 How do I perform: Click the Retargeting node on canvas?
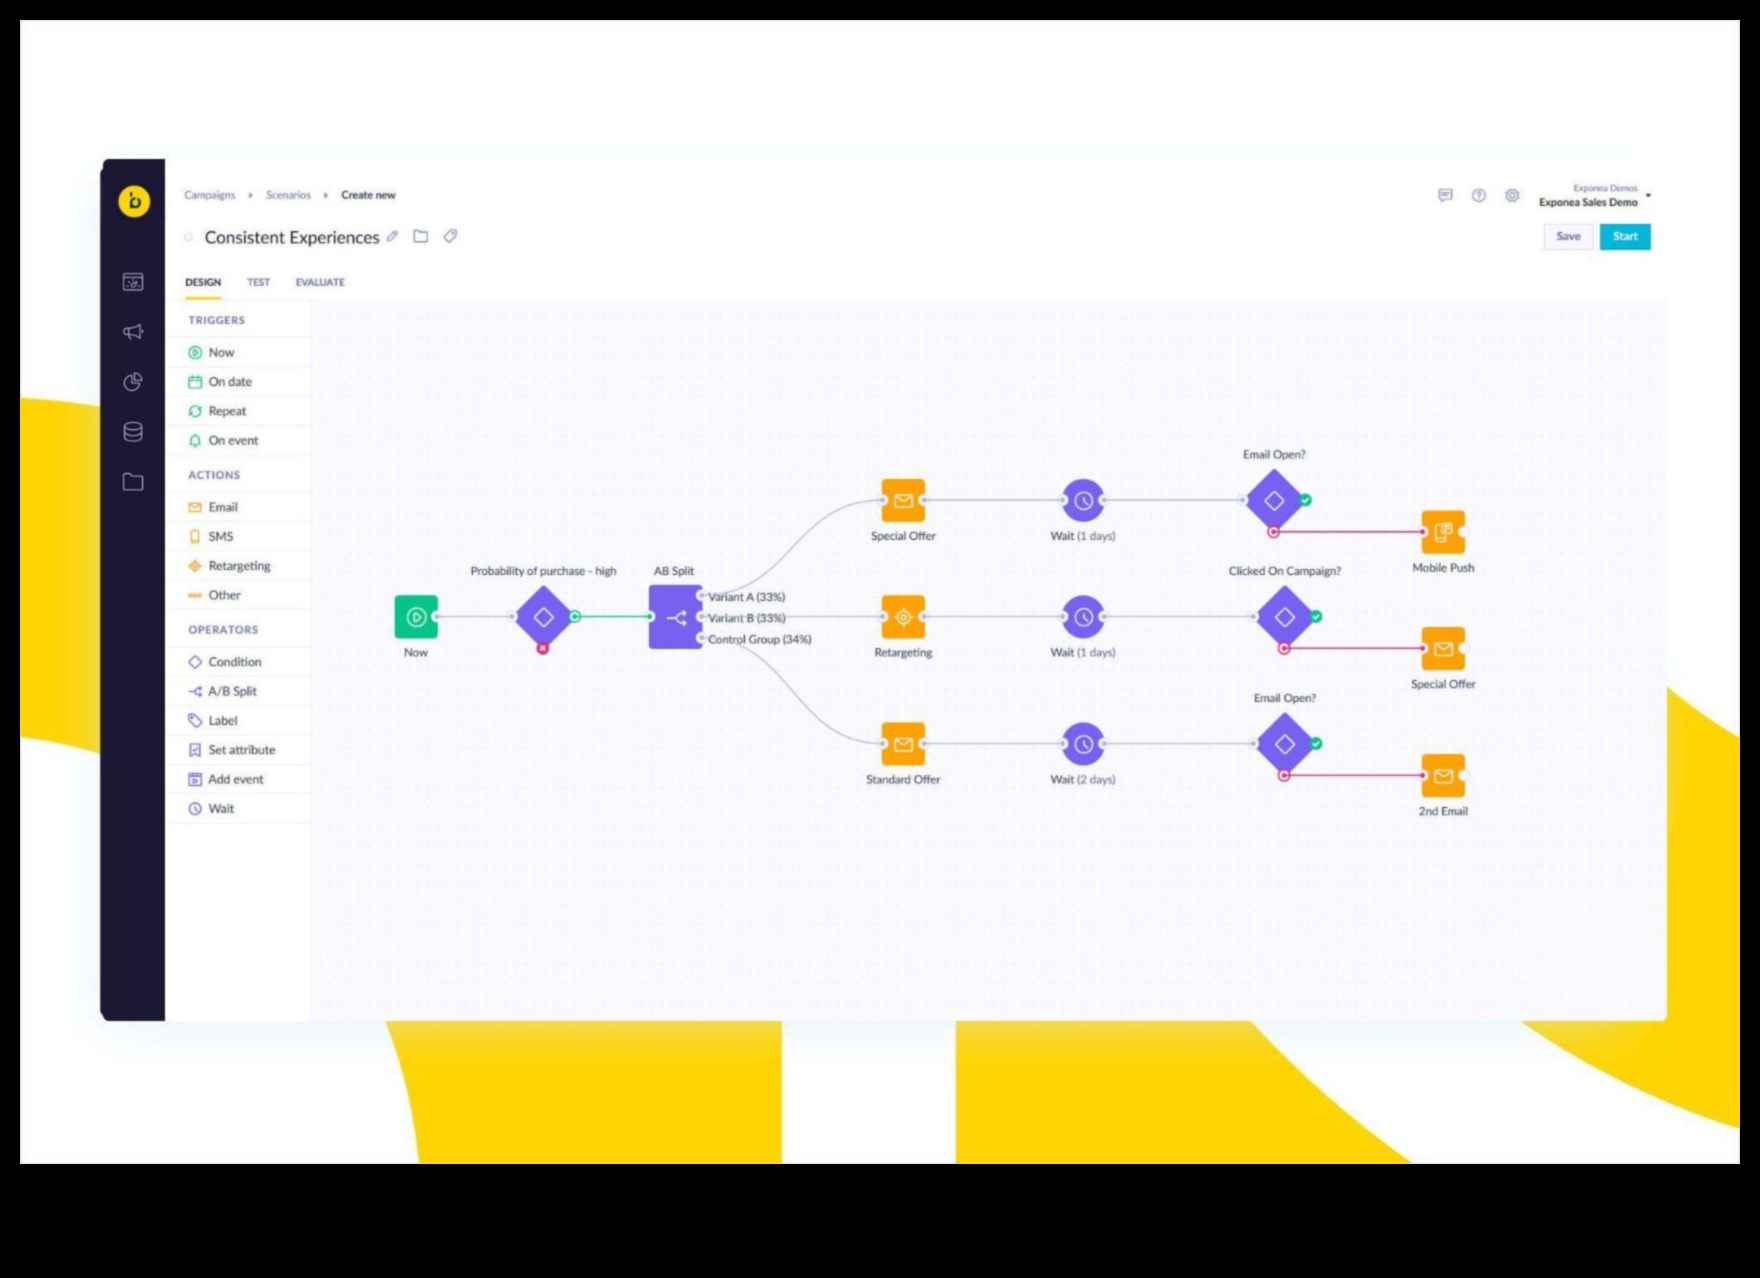click(x=903, y=617)
